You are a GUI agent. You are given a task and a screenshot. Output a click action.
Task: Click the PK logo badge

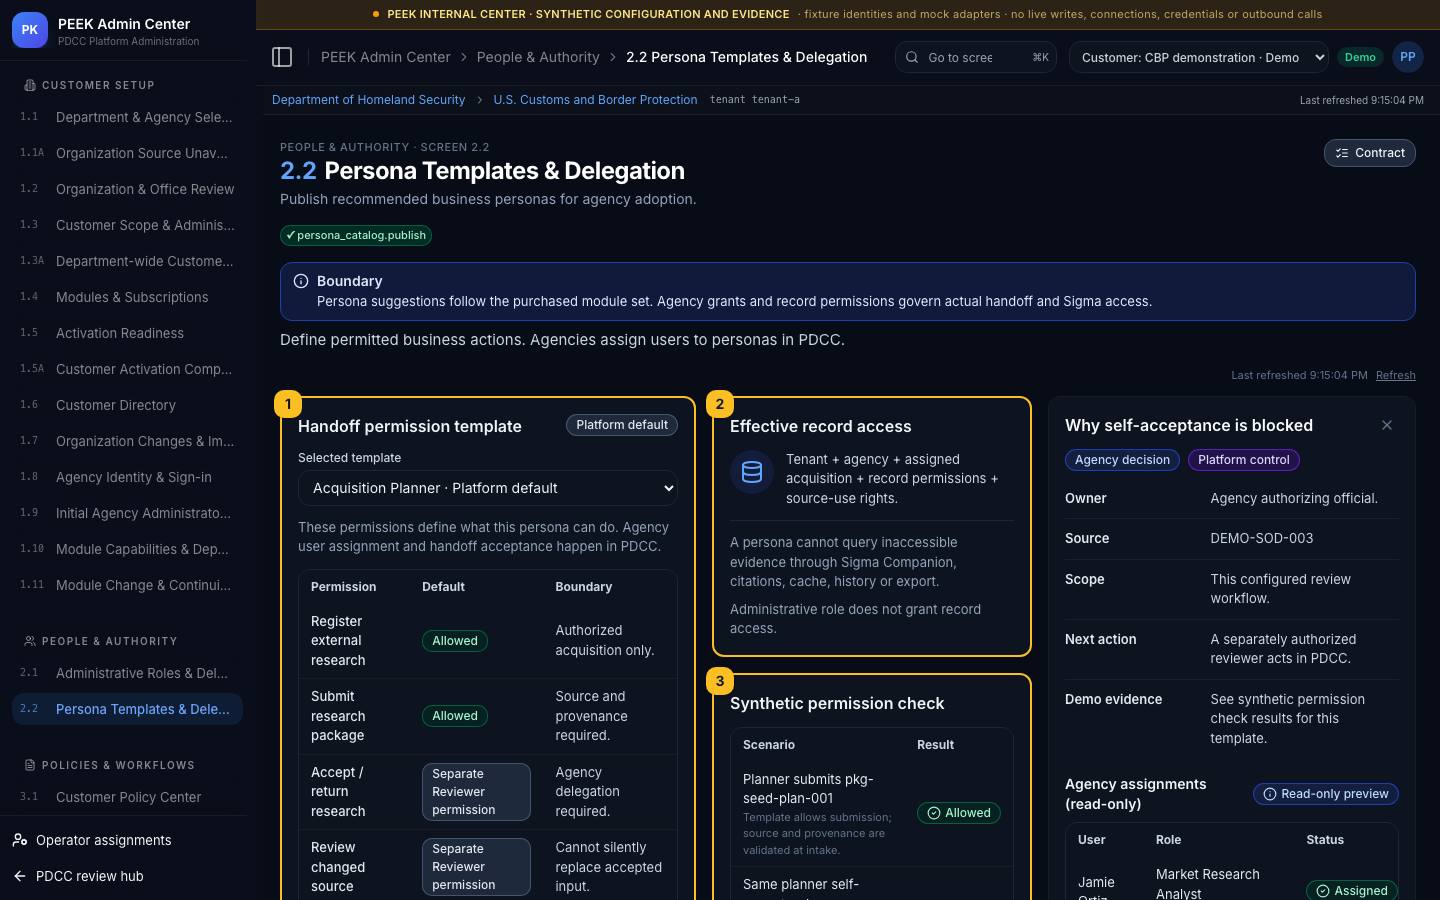click(30, 30)
